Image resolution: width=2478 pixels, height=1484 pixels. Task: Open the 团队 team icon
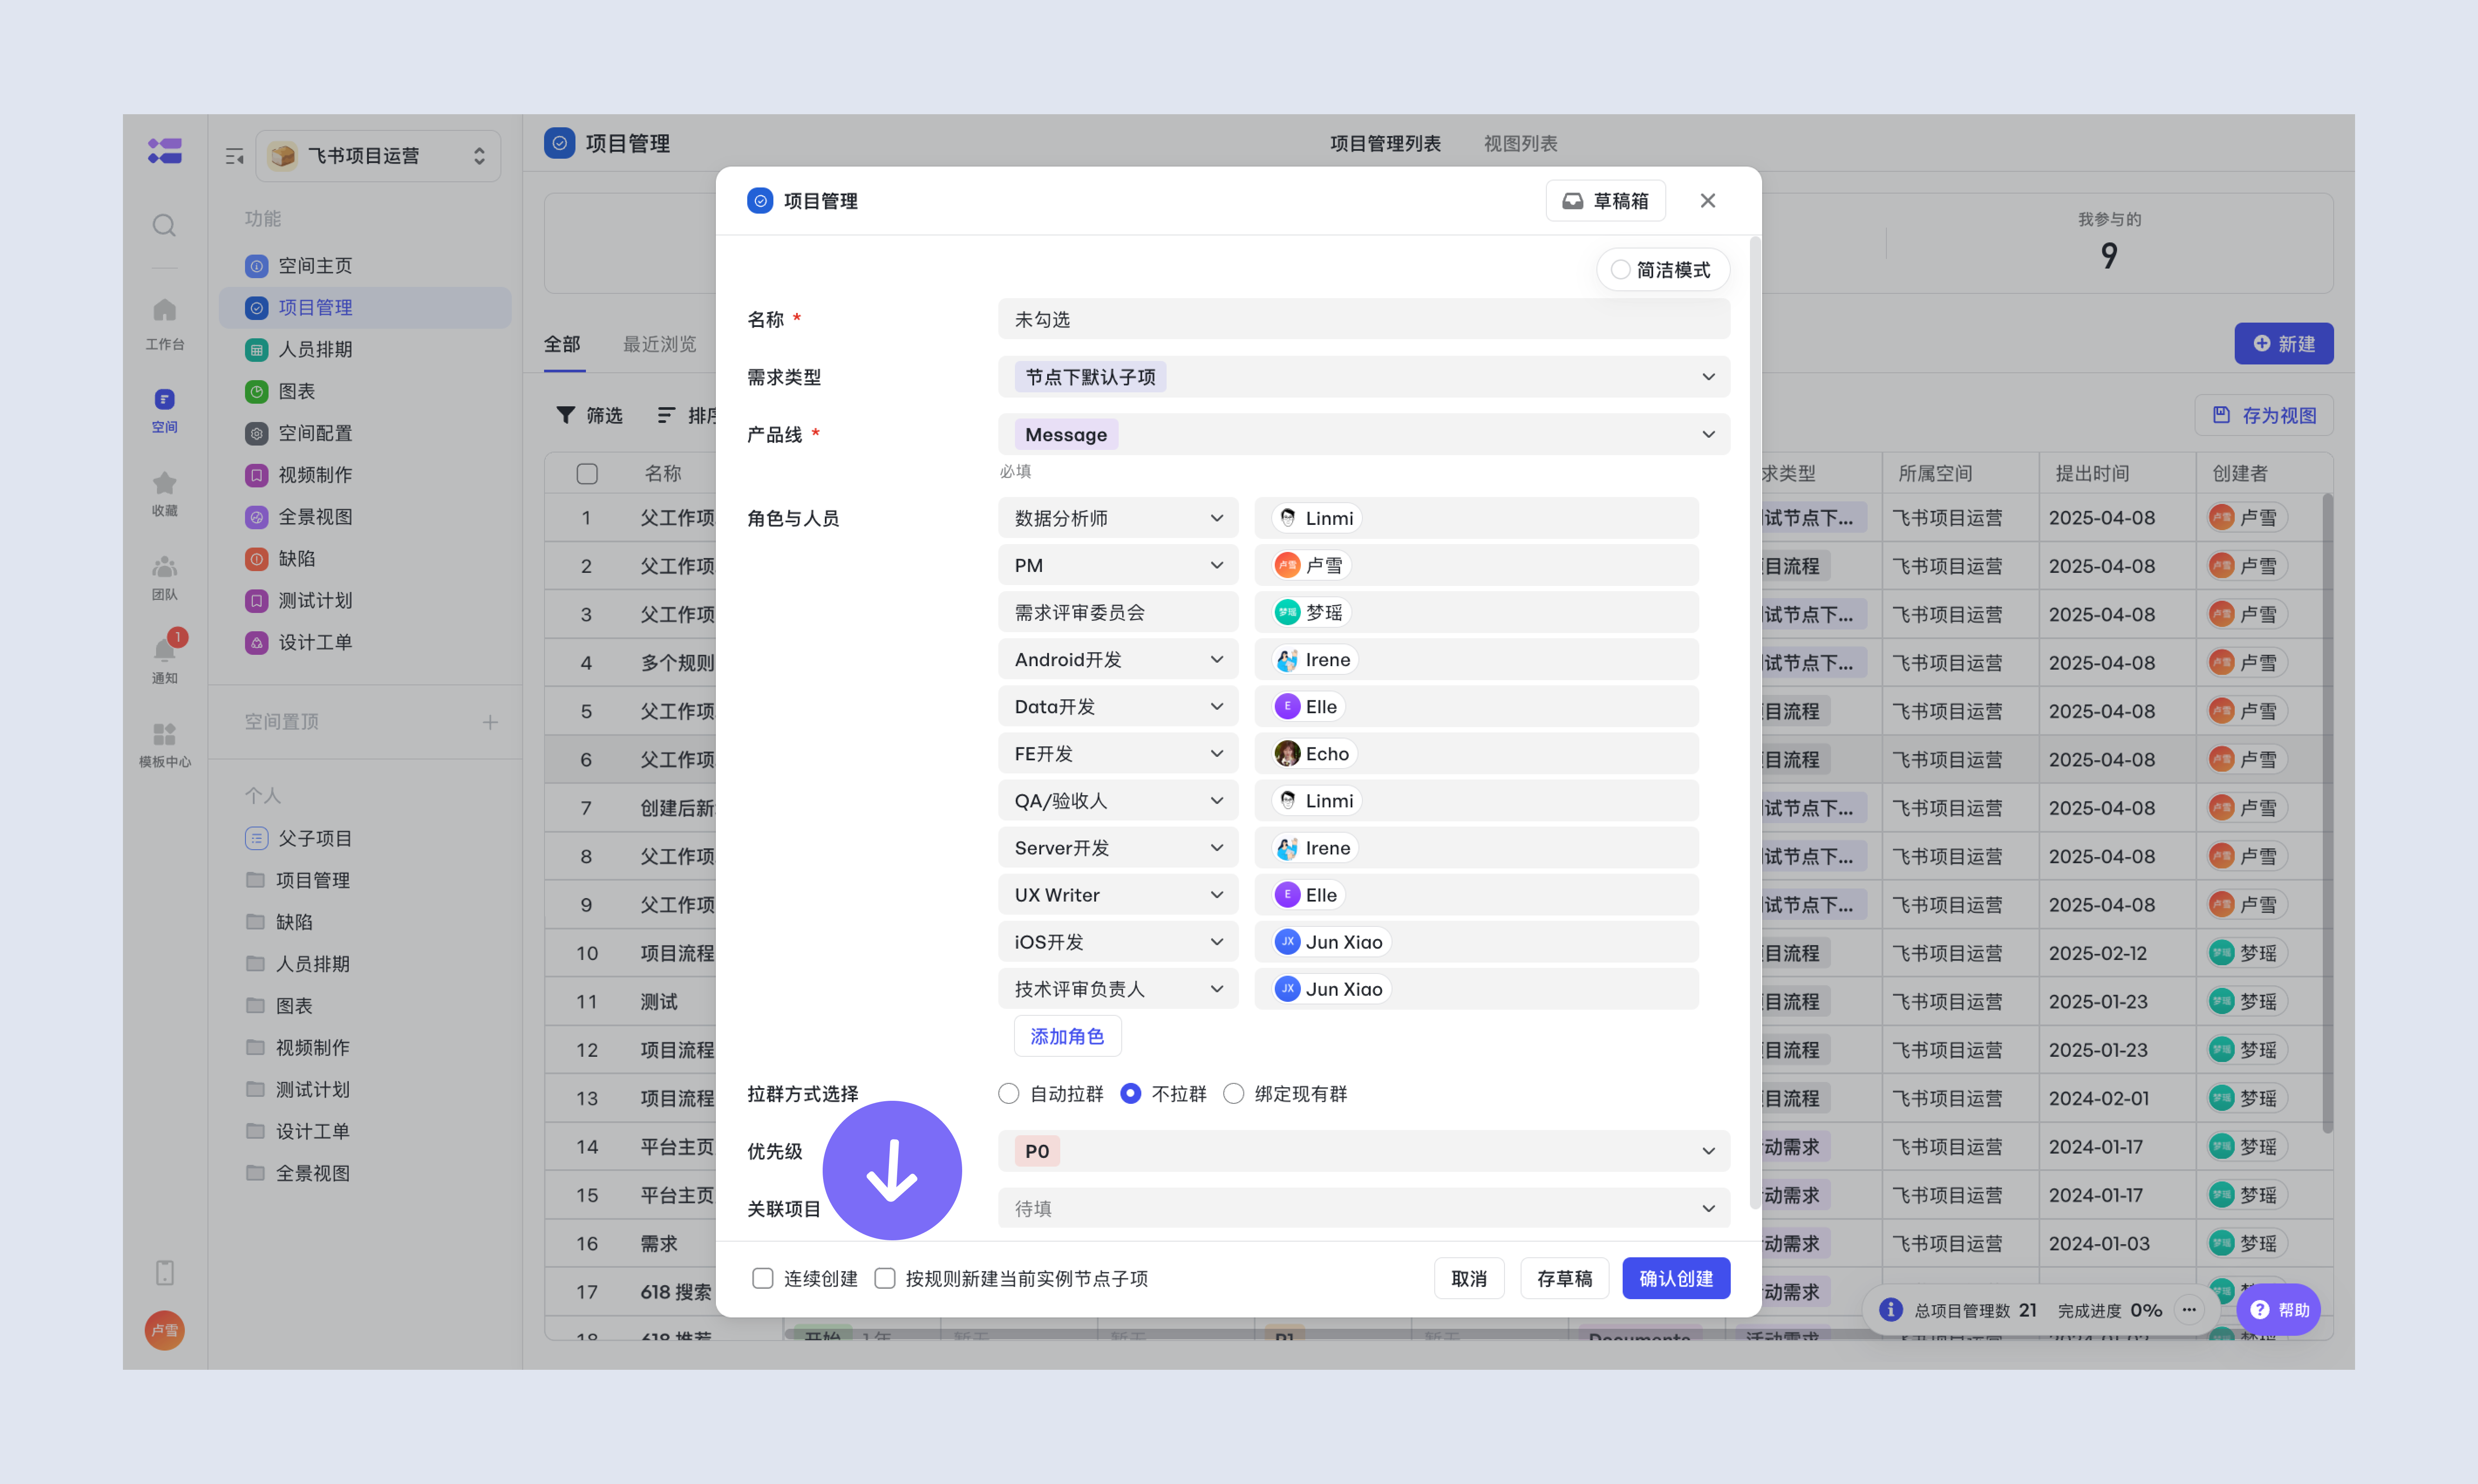pyautogui.click(x=164, y=578)
